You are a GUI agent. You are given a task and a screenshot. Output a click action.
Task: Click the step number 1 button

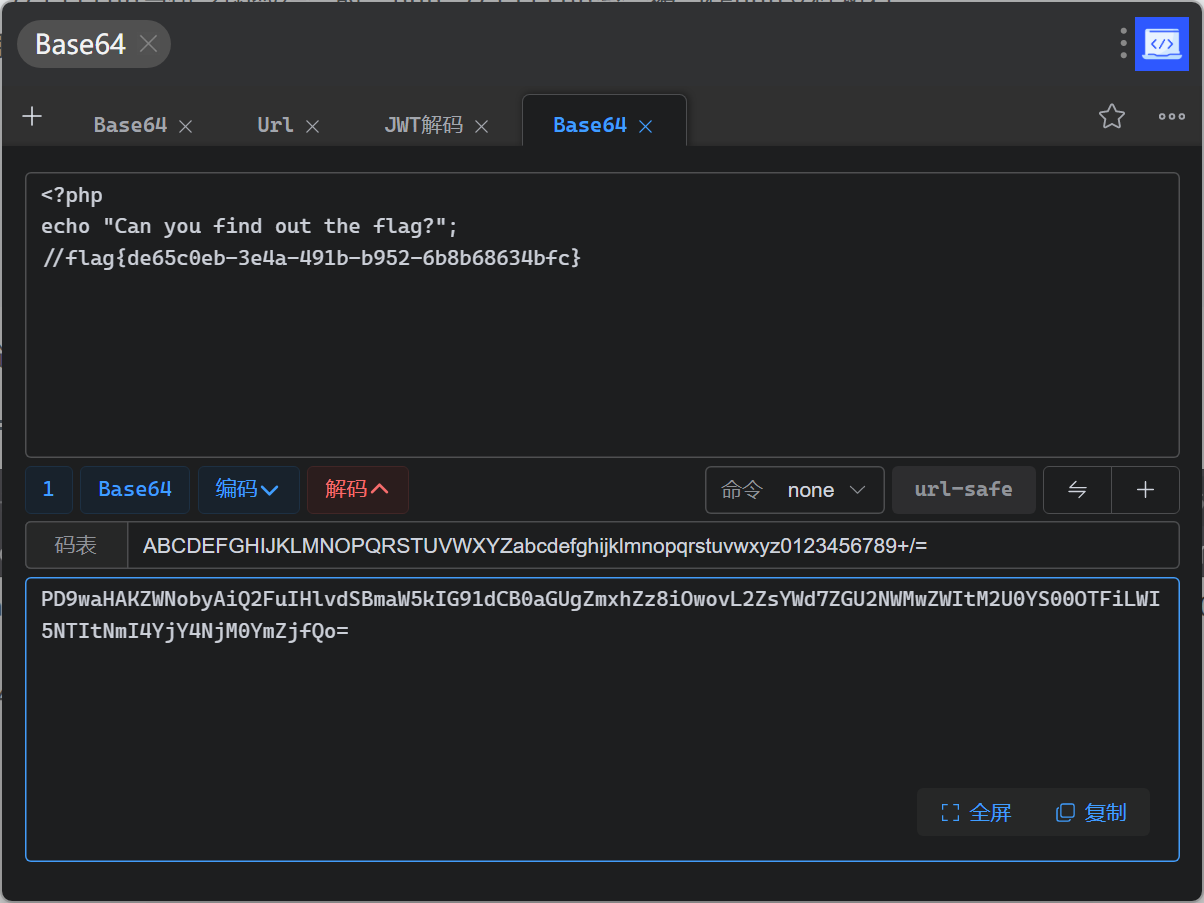[x=49, y=489]
